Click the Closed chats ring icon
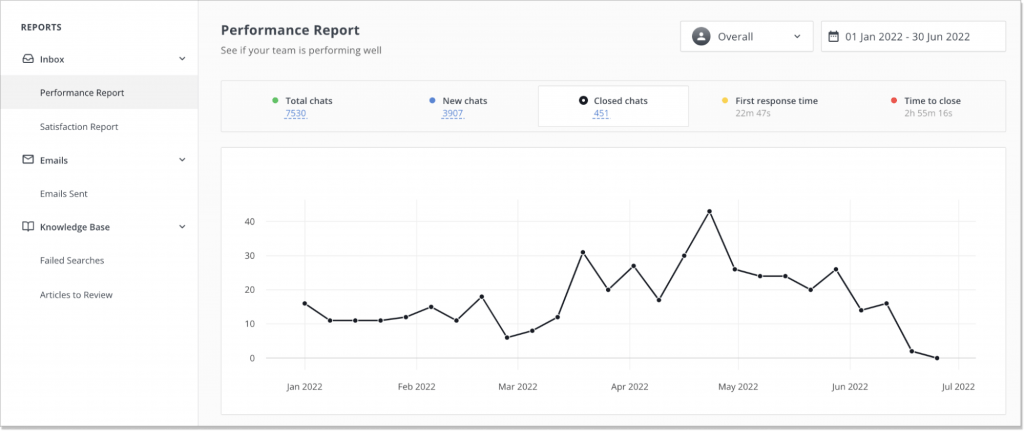The image size is (1024, 431). 583,101
